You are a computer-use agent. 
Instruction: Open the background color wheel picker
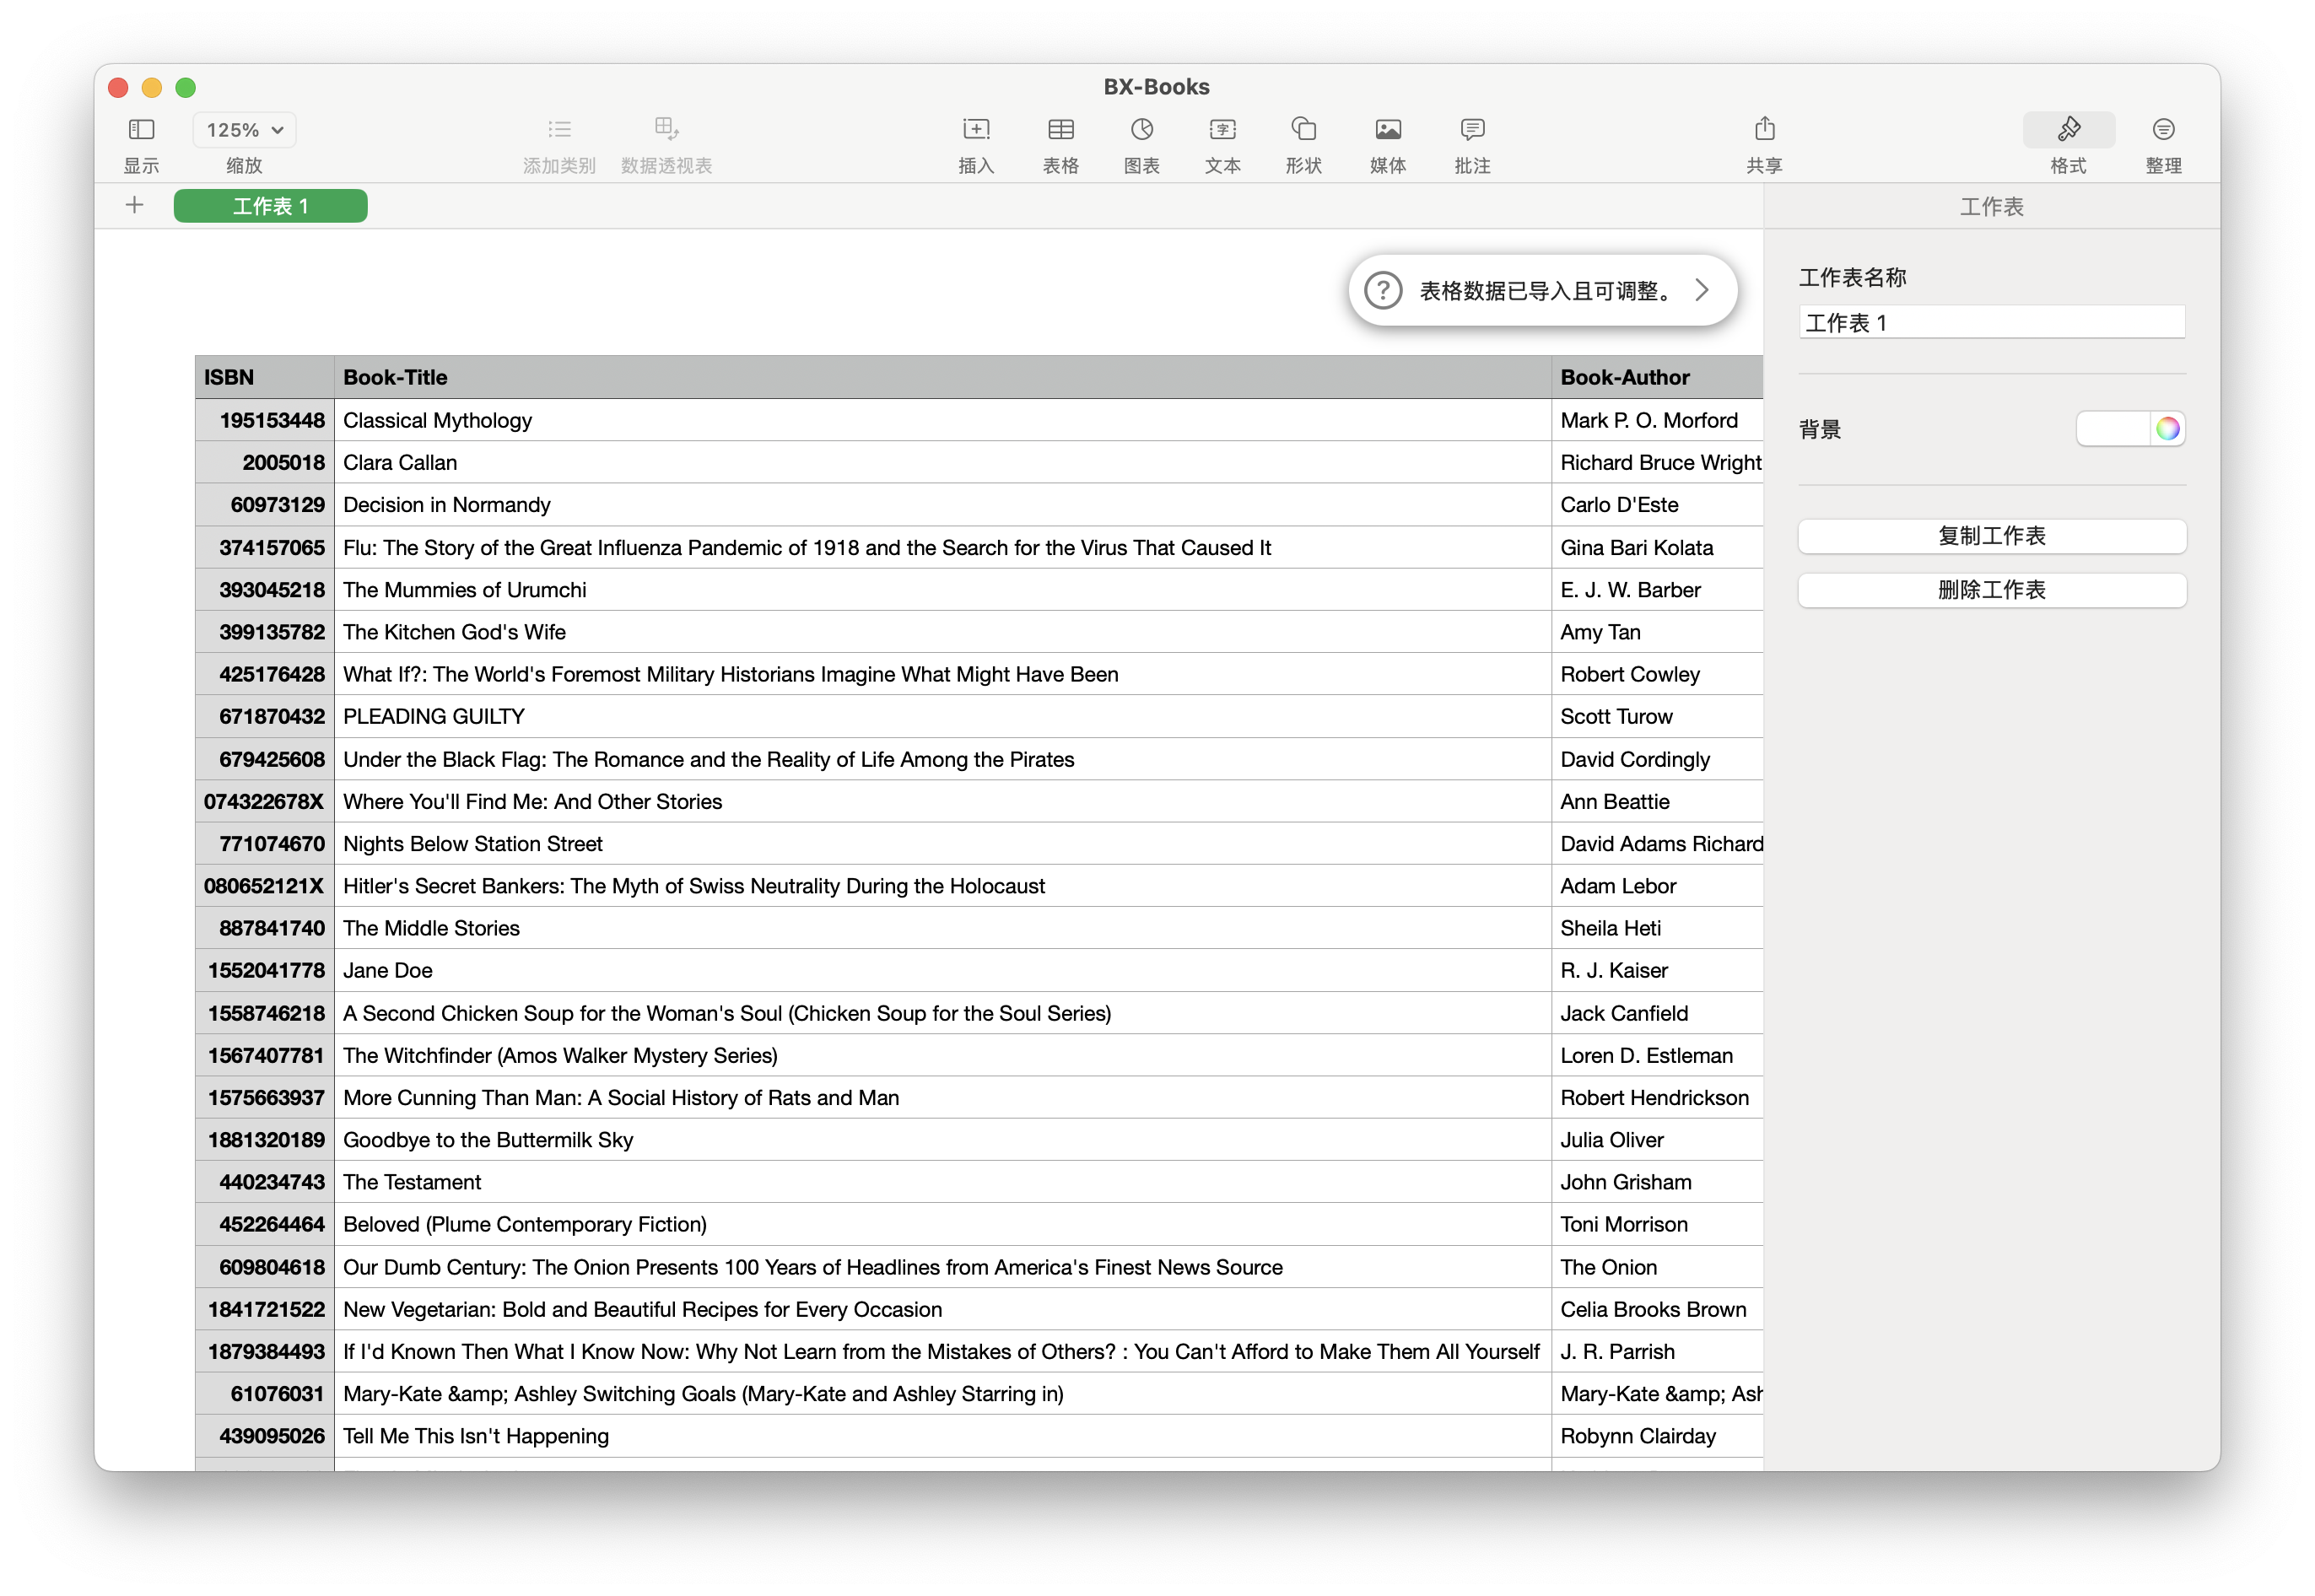[2167, 429]
